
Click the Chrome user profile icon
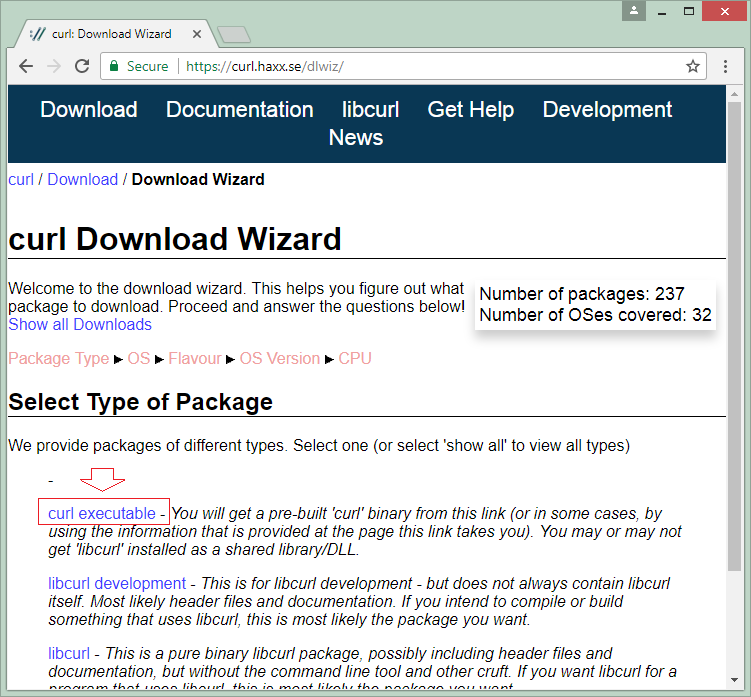pos(634,11)
